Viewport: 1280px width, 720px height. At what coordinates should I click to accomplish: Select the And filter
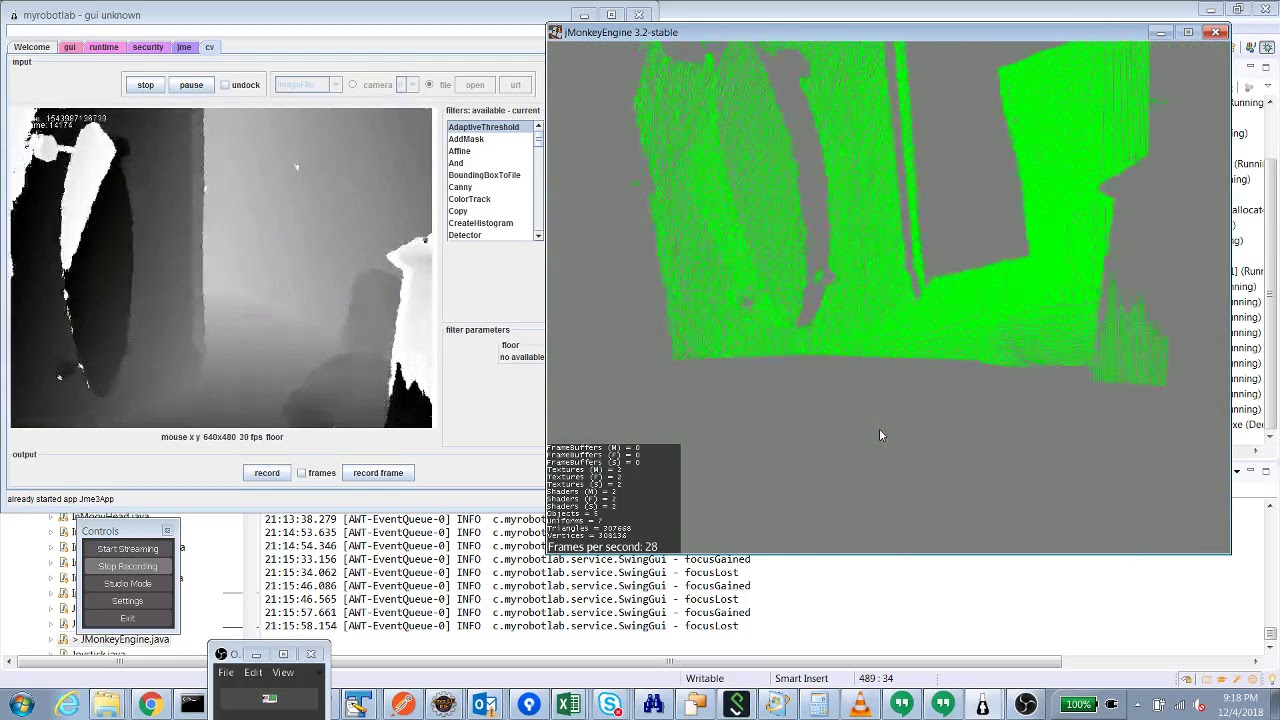pos(490,163)
